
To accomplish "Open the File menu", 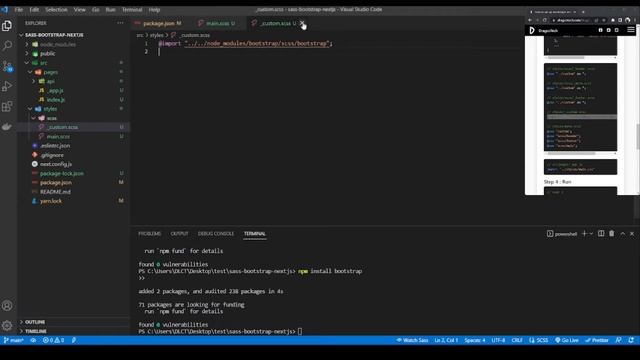I will pyautogui.click(x=18, y=9).
